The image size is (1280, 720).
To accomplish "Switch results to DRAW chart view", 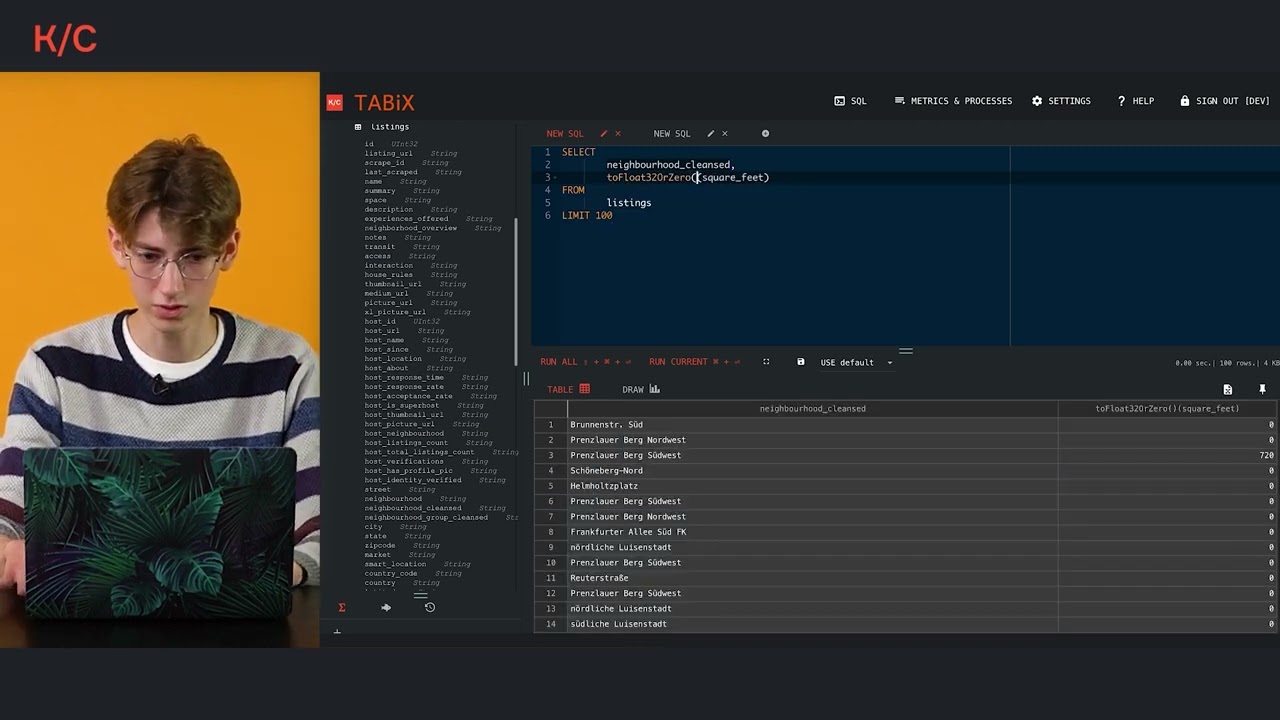I will pos(640,389).
